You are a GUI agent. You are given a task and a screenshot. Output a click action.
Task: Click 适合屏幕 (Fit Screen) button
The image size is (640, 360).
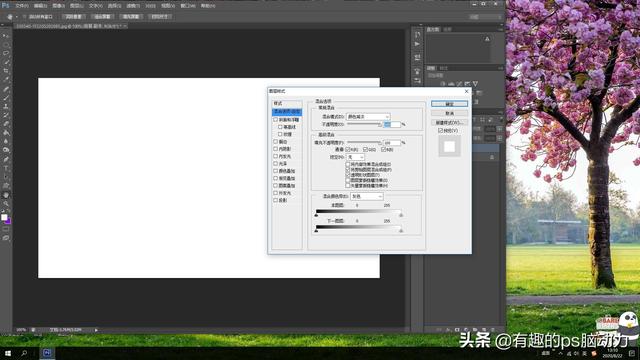(x=102, y=17)
